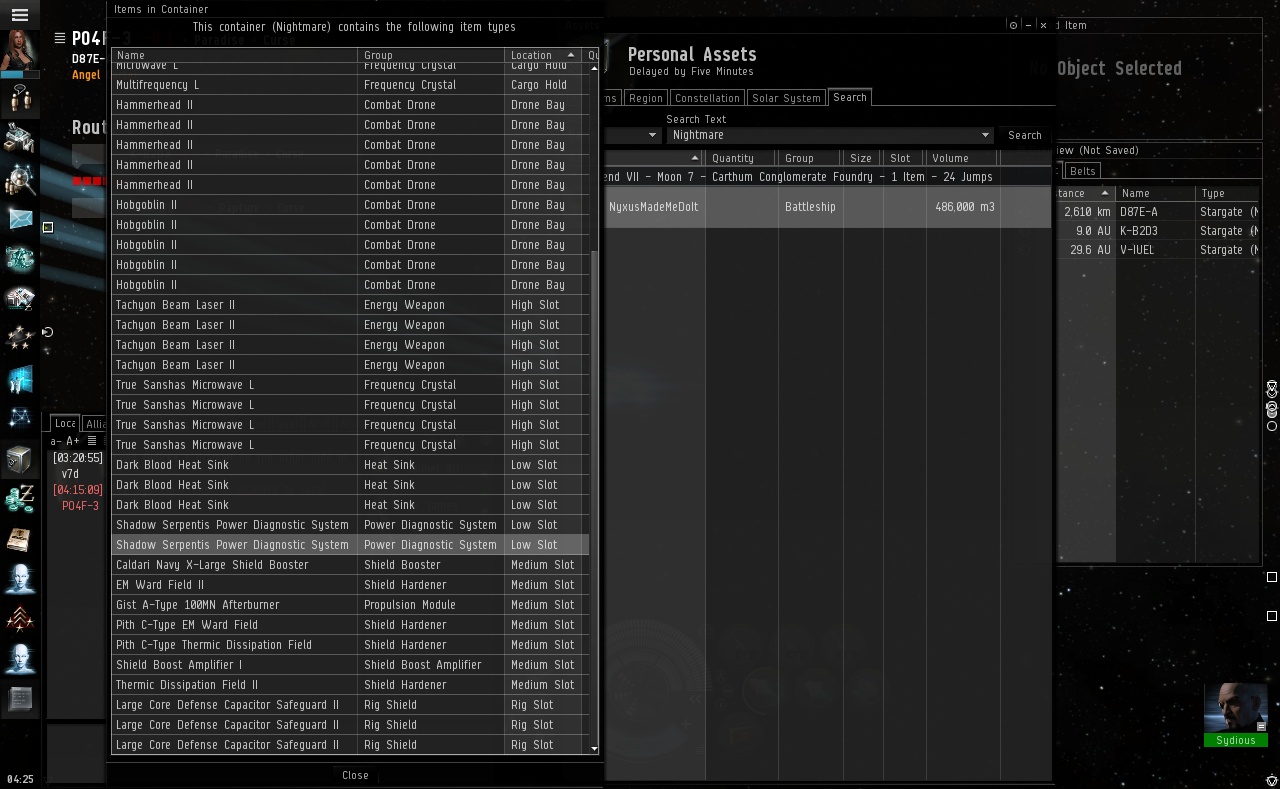The height and width of the screenshot is (789, 1280).
Task: Minimize the Personal Assets window
Action: [1028, 25]
